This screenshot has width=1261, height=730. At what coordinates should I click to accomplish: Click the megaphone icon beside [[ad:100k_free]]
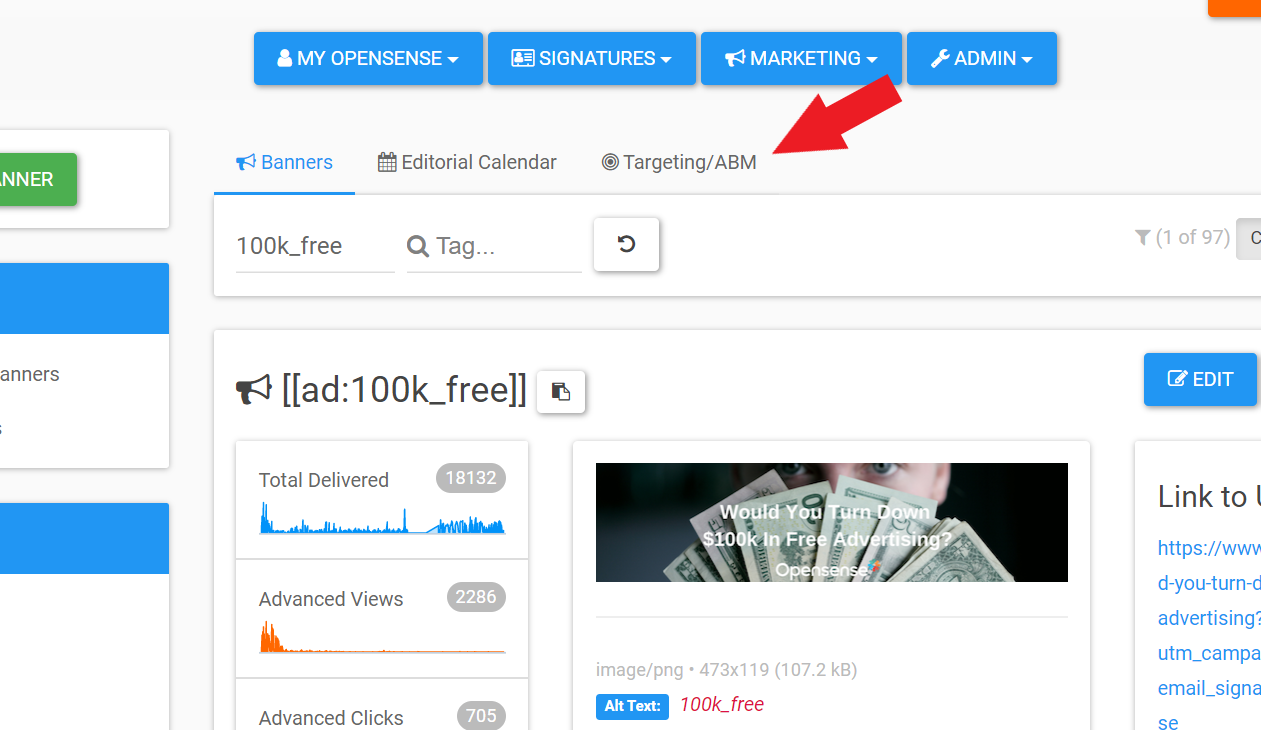(x=254, y=390)
